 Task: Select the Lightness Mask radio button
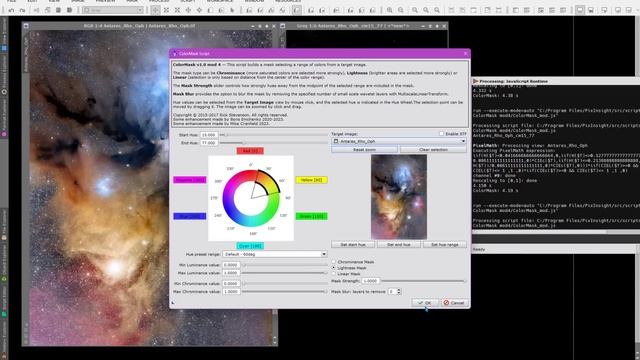[x=333, y=268]
